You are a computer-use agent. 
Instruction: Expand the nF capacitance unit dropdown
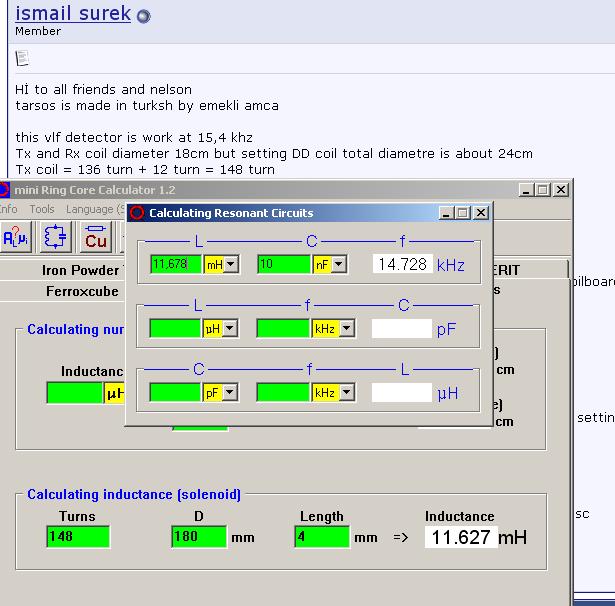tap(339, 264)
